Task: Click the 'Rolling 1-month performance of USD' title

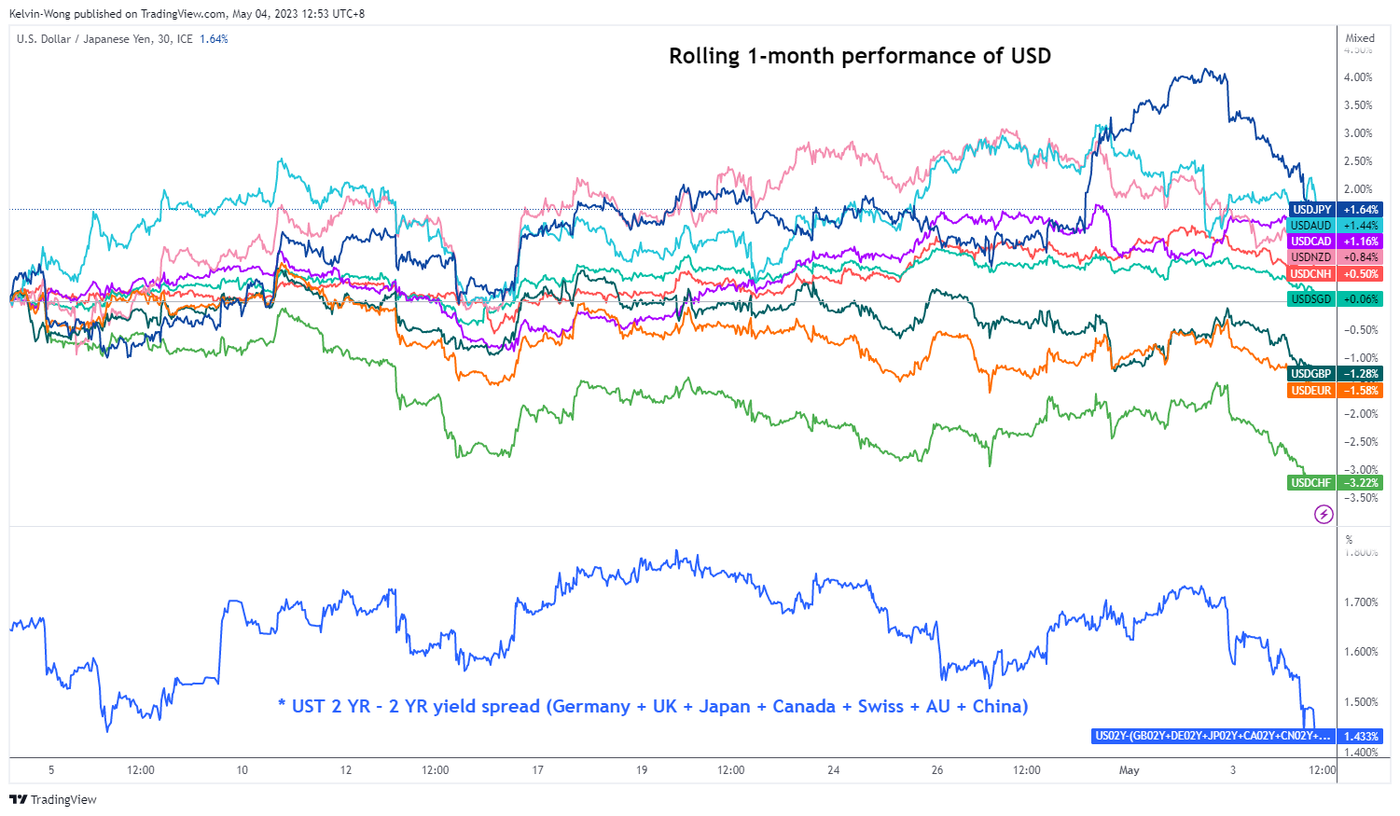Action: tap(860, 57)
